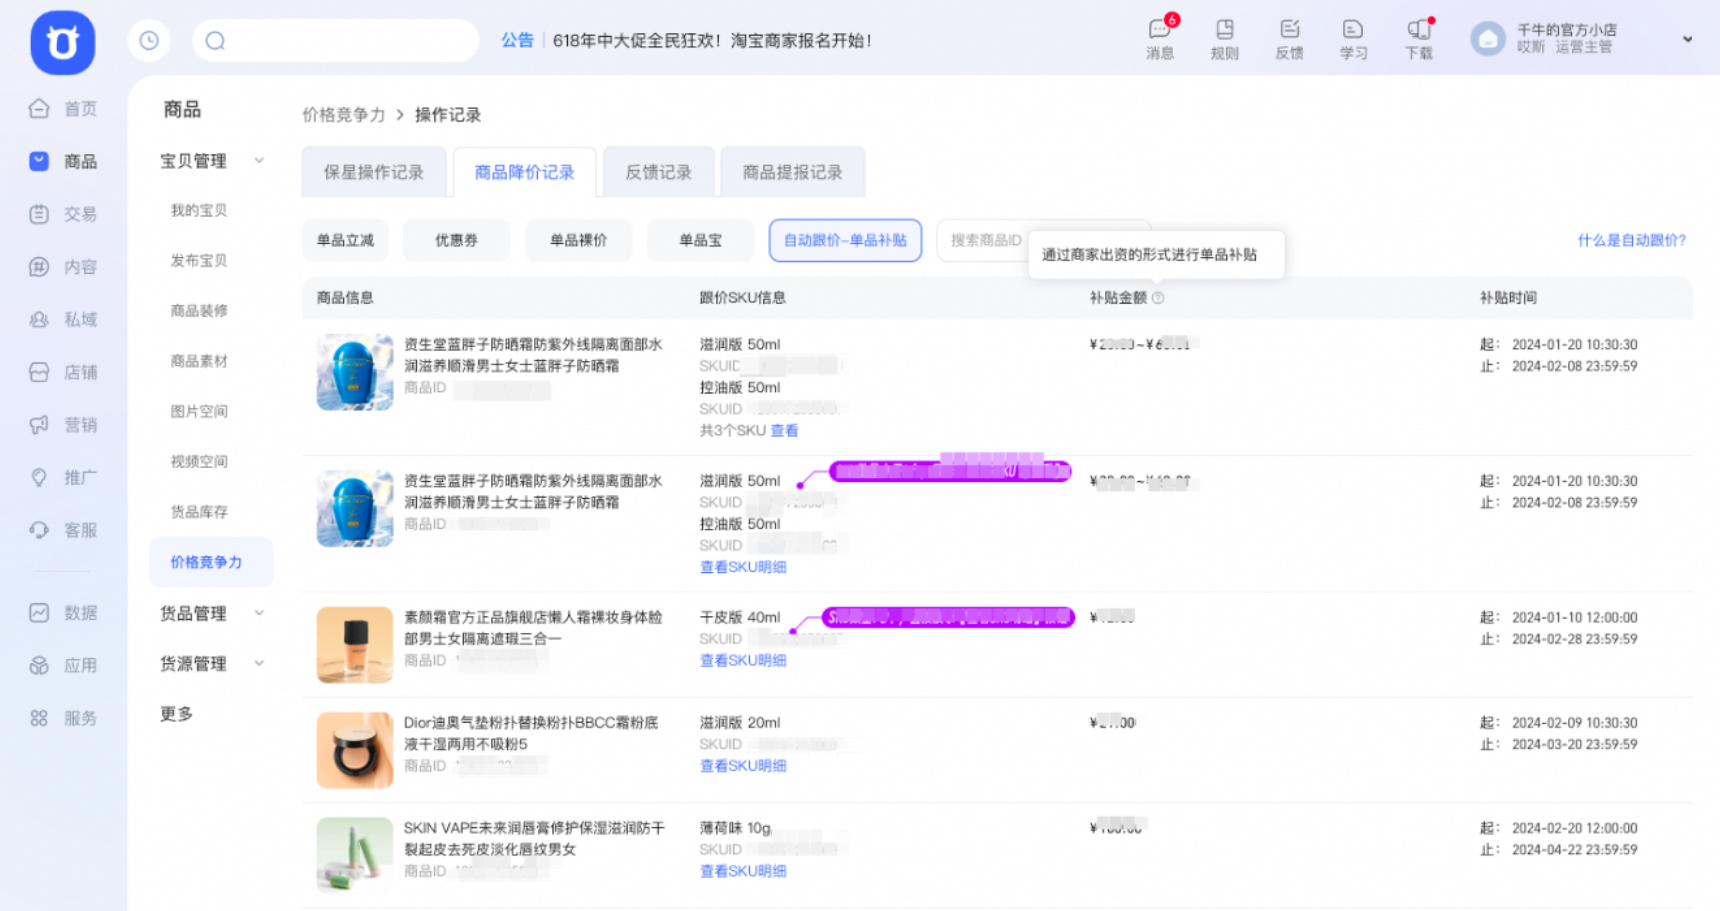
Task: Open 交易 in the left sidebar
Action: [64, 214]
